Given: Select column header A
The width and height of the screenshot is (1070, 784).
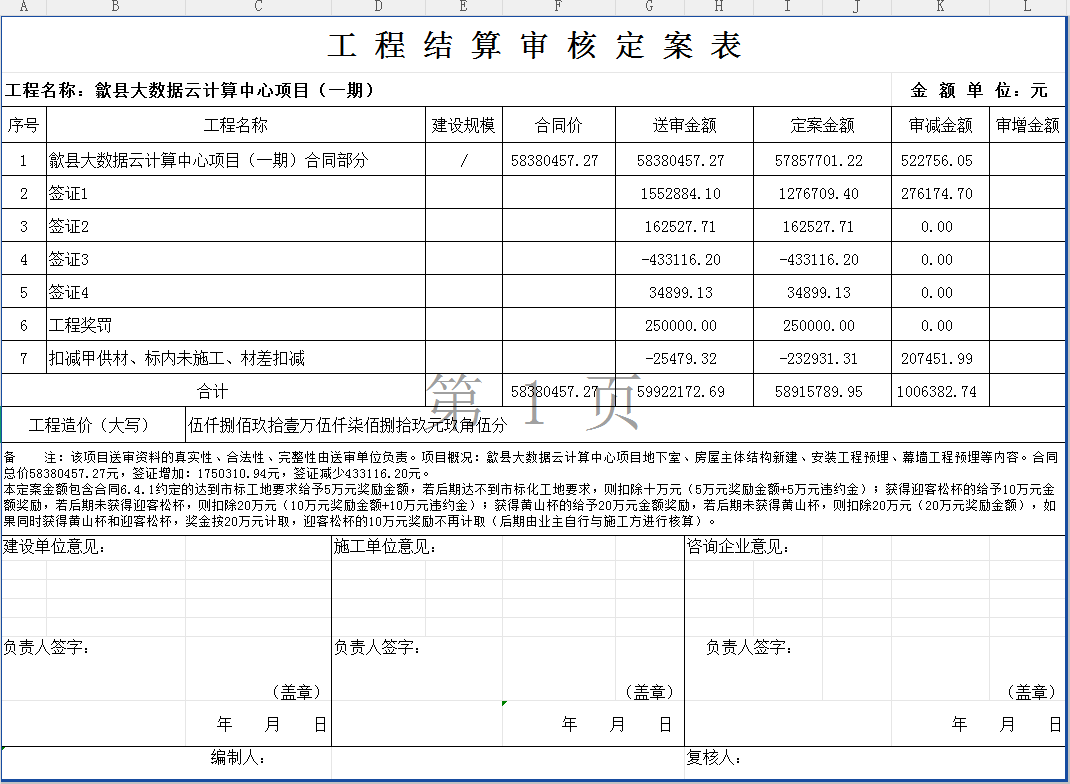Looking at the screenshot, I should [x=24, y=7].
